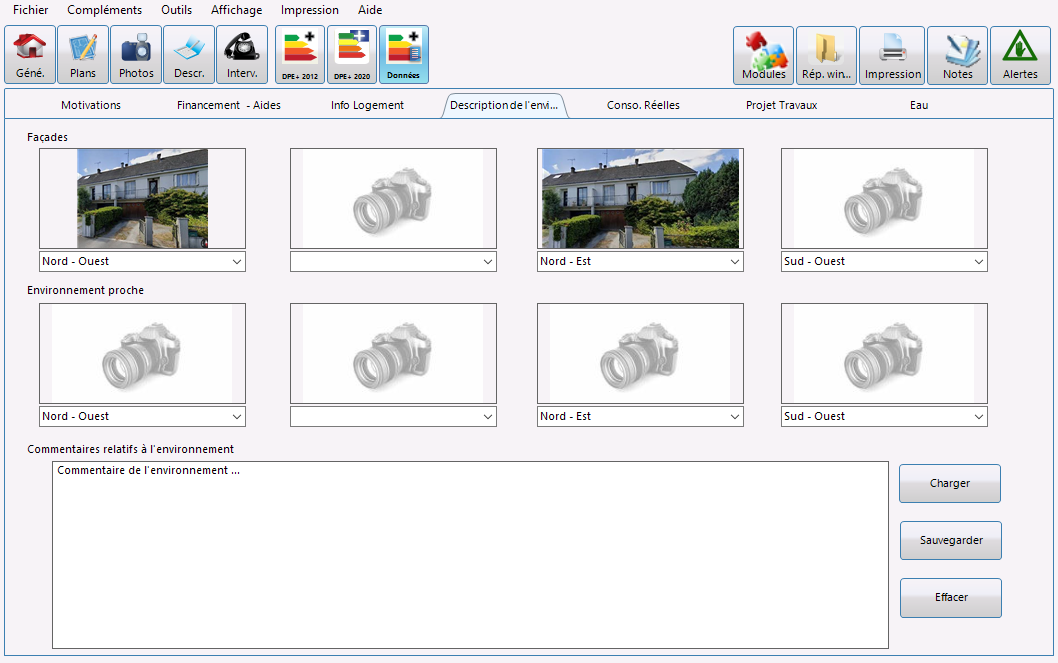This screenshot has width=1058, height=663.
Task: Switch to the Projet Travaux tab
Action: tap(781, 105)
